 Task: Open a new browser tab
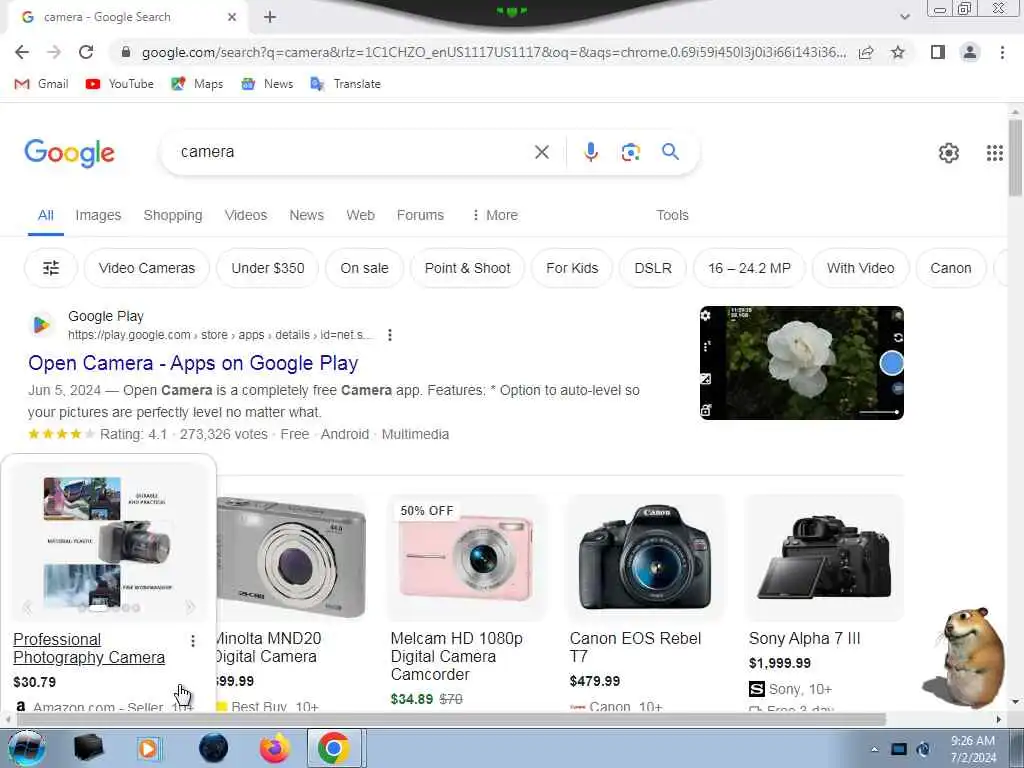[x=270, y=17]
